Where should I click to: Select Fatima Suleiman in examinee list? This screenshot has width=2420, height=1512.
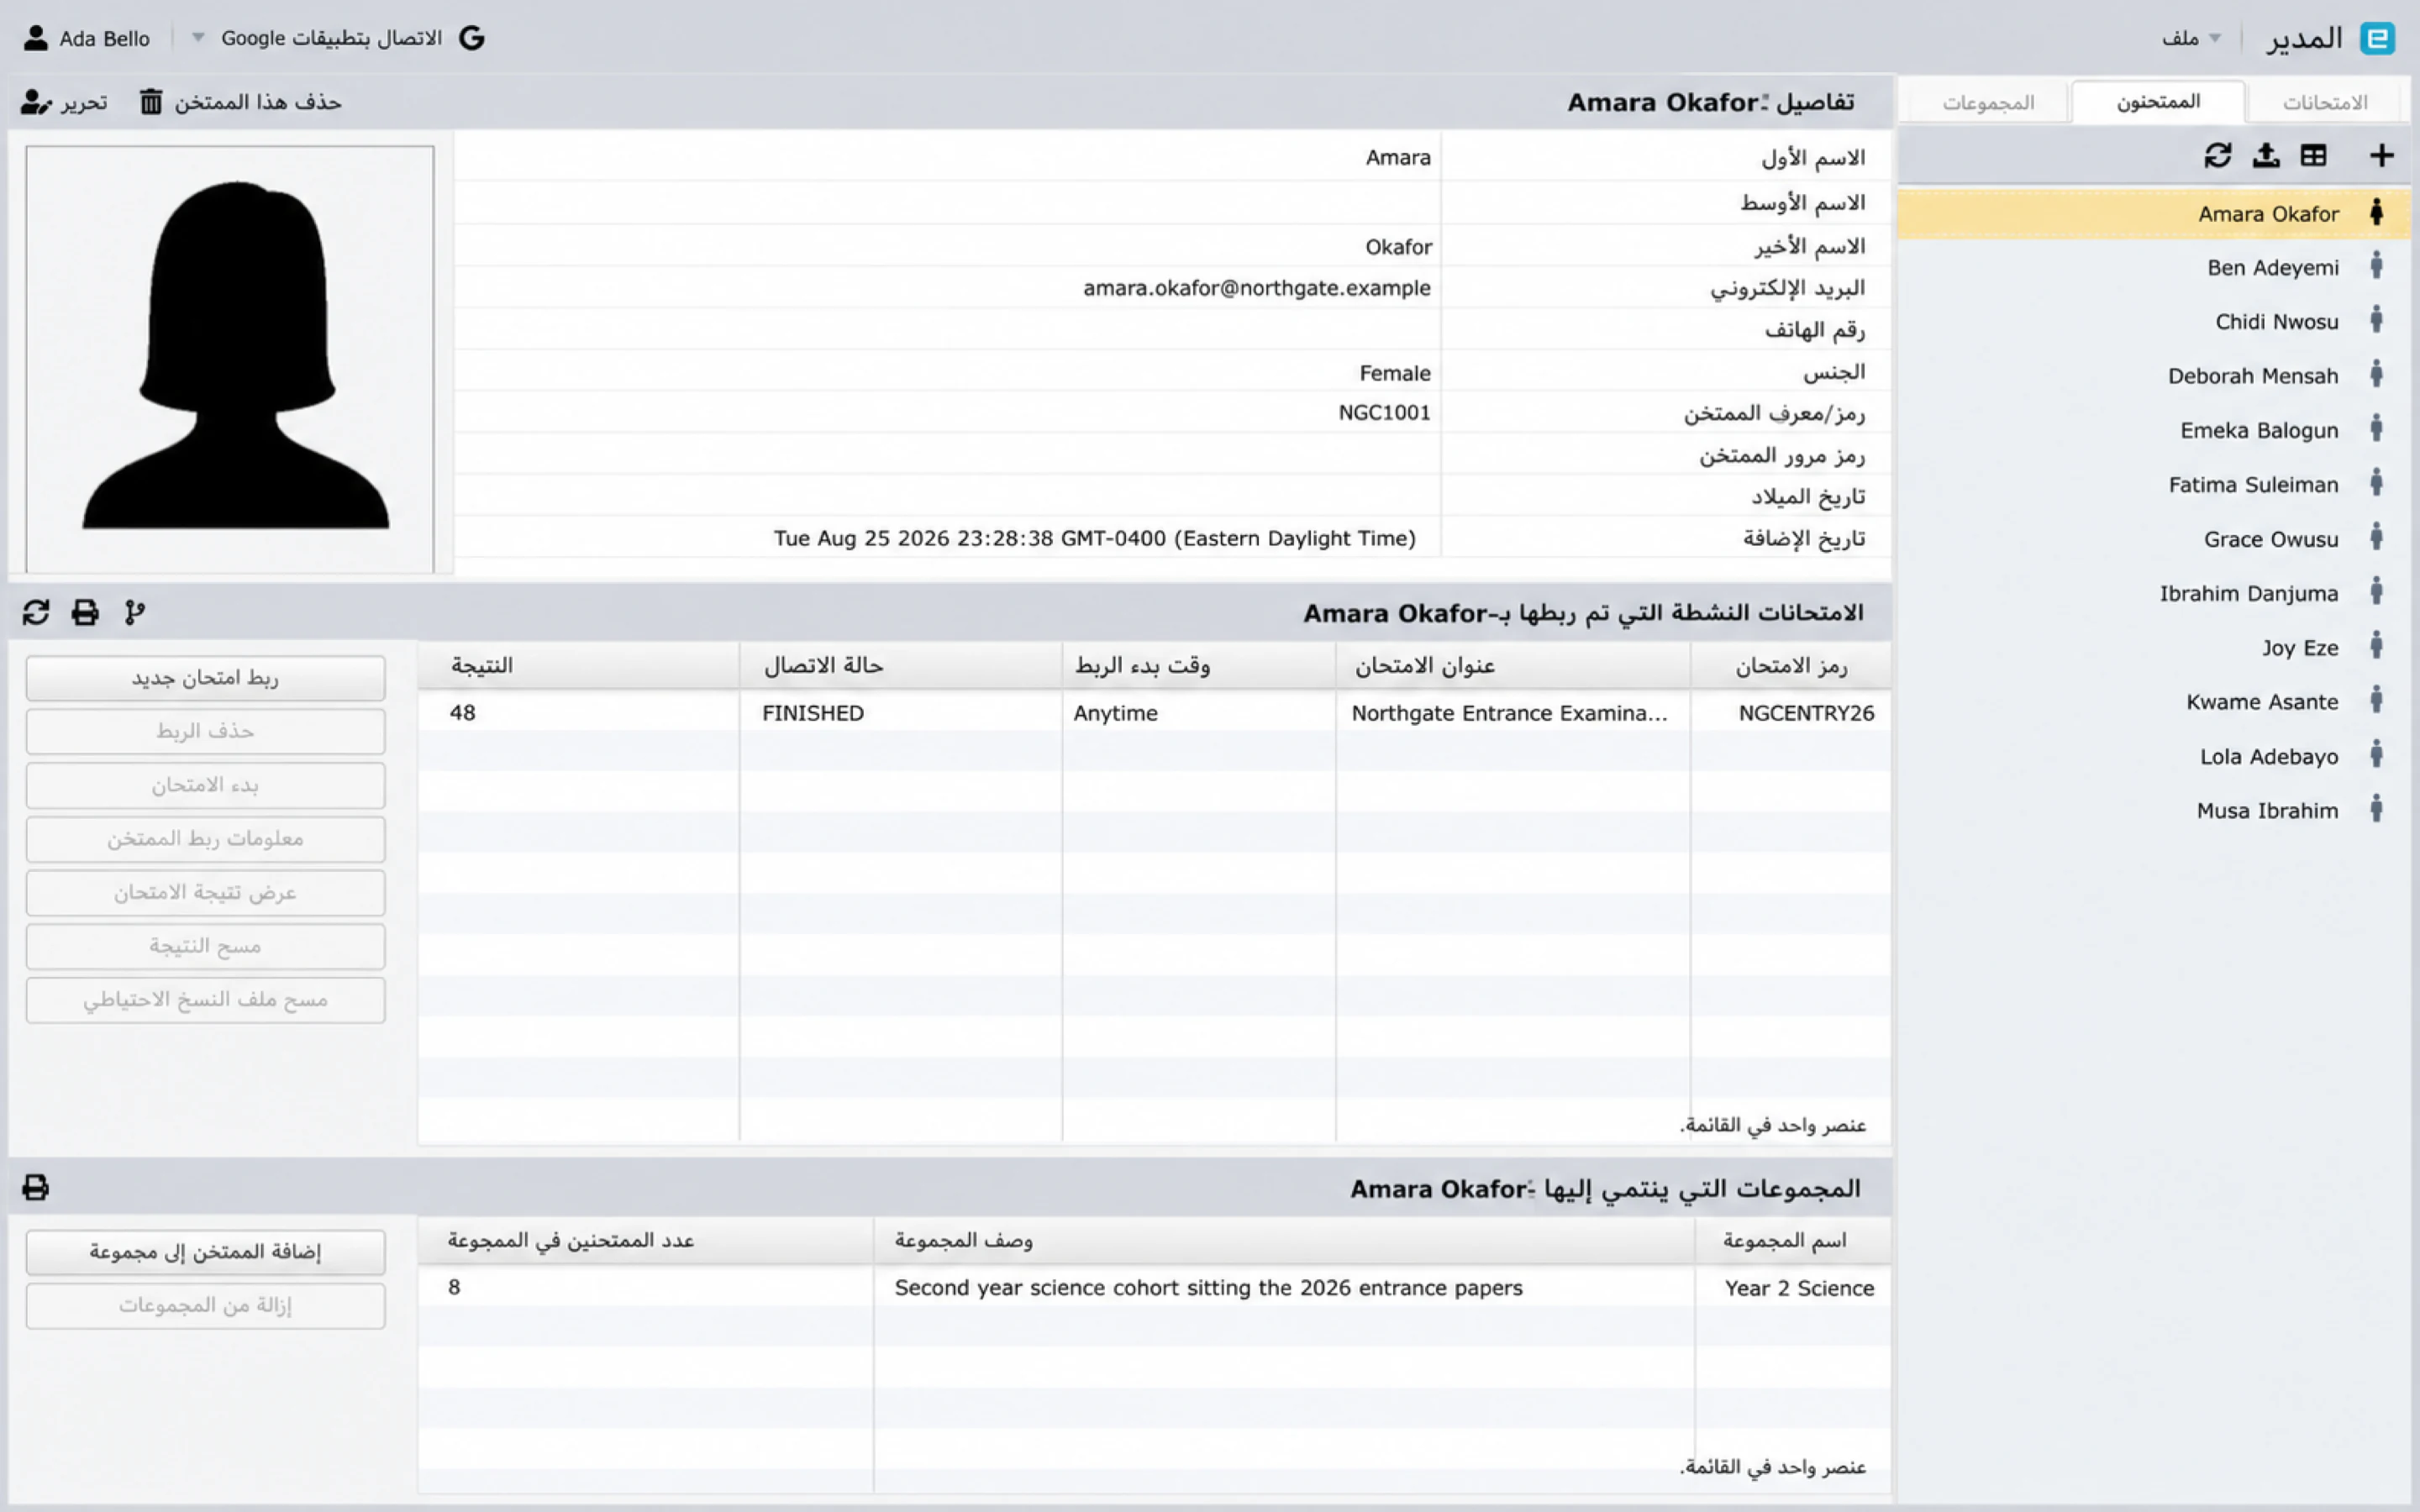click(x=2154, y=484)
